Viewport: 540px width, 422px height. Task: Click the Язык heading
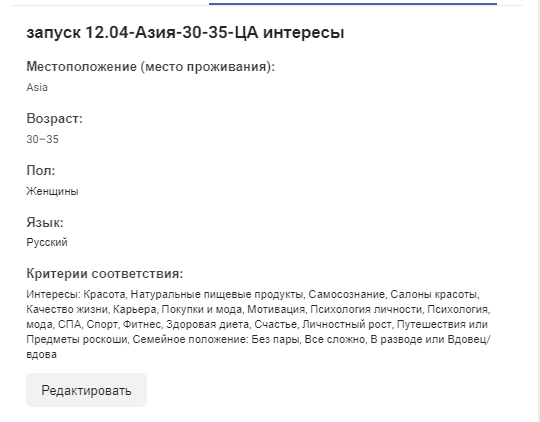coord(45,222)
